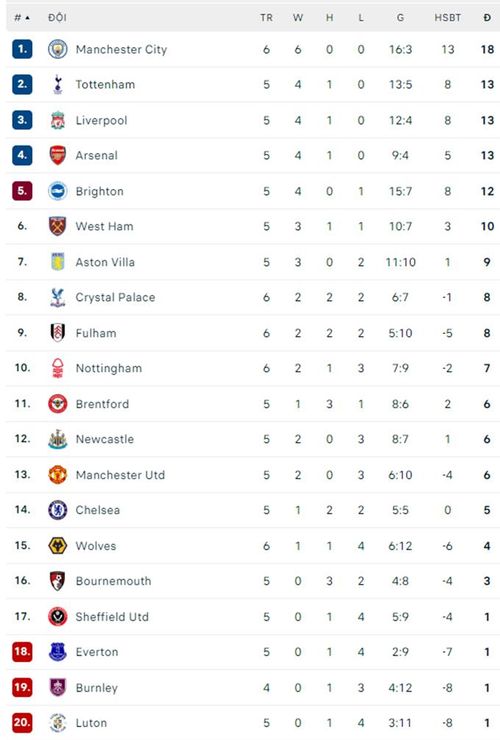This screenshot has width=500, height=740.
Task: Sort standings by the Đ points column
Action: click(x=487, y=18)
